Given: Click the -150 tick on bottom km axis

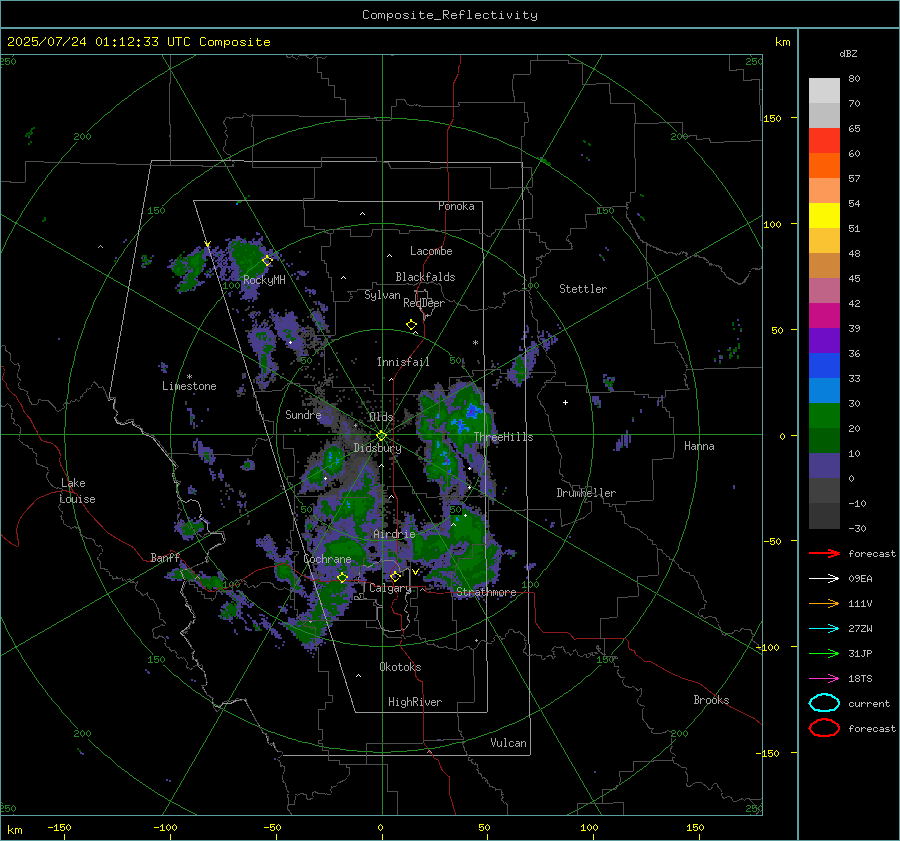Looking at the screenshot, I should pos(60,827).
